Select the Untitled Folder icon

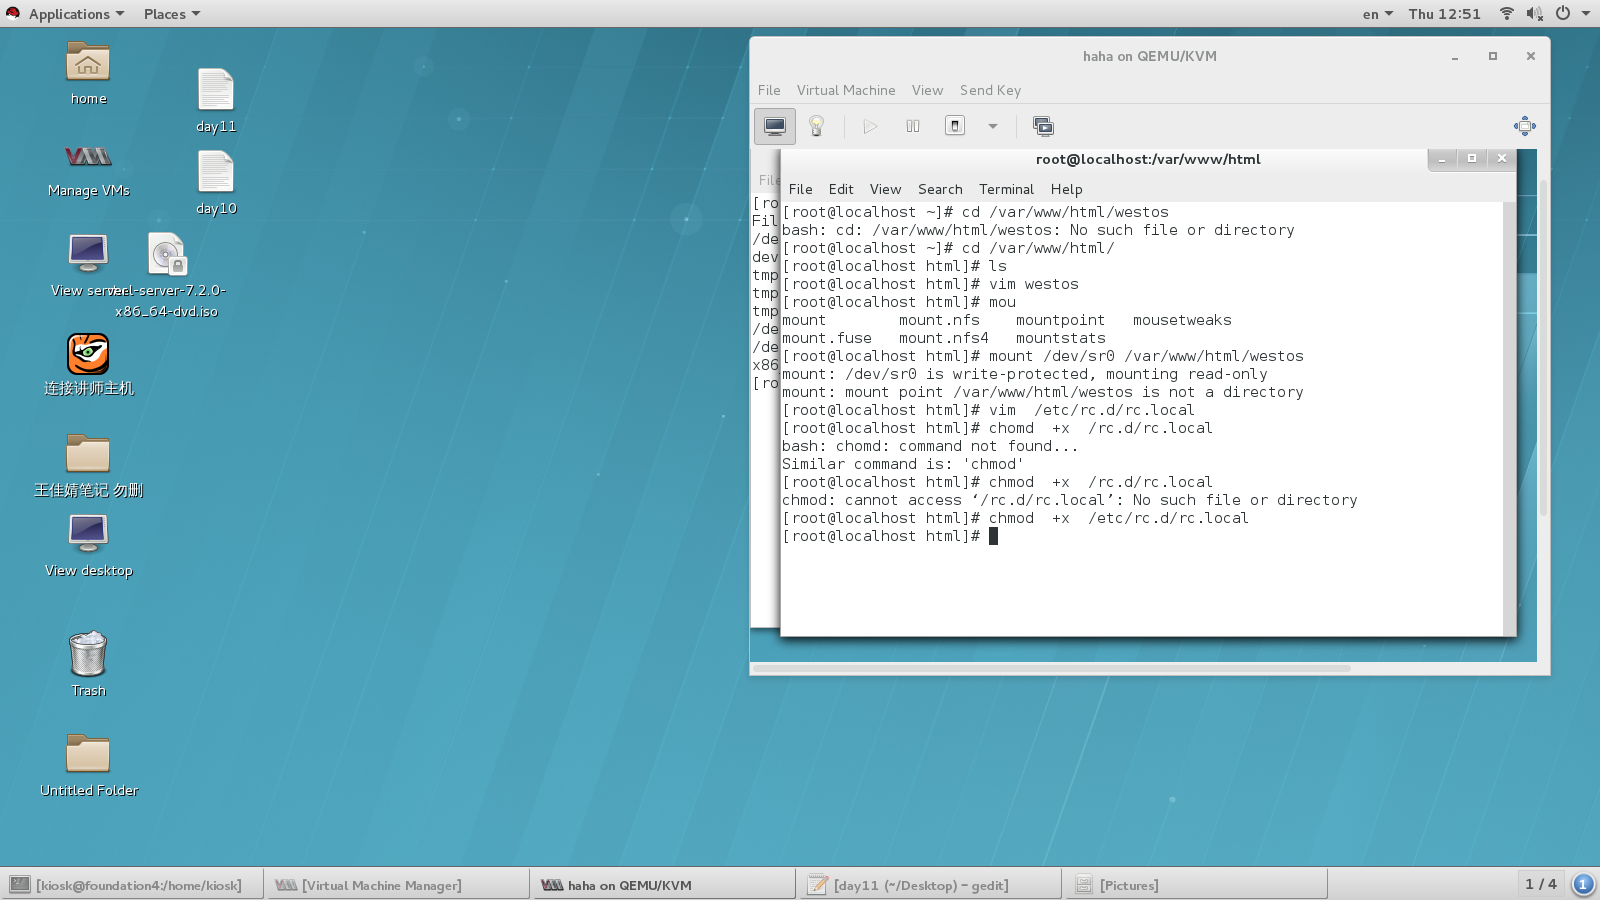[88, 765]
